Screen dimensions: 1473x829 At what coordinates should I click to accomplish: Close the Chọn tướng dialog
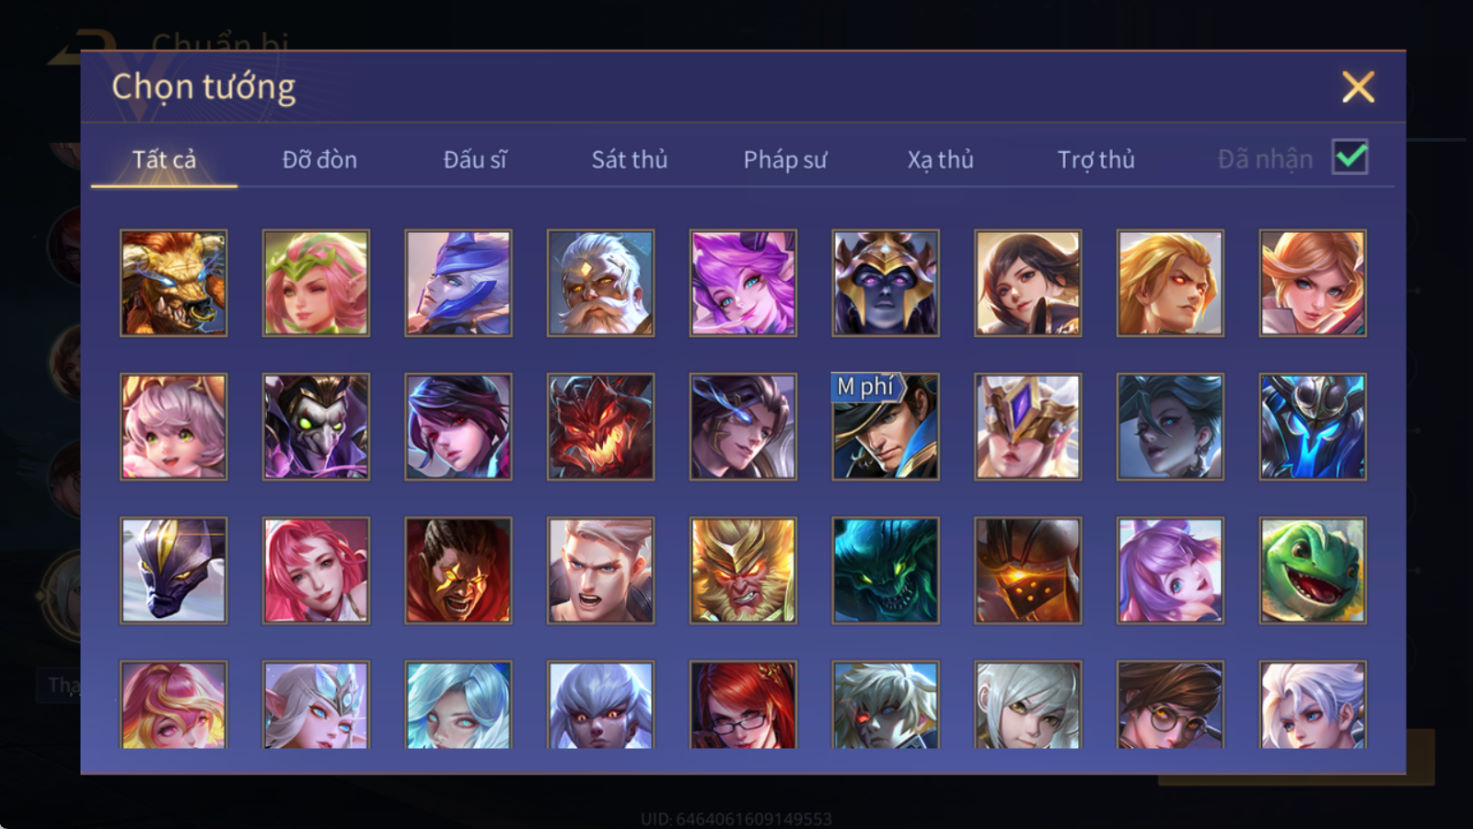coord(1358,87)
